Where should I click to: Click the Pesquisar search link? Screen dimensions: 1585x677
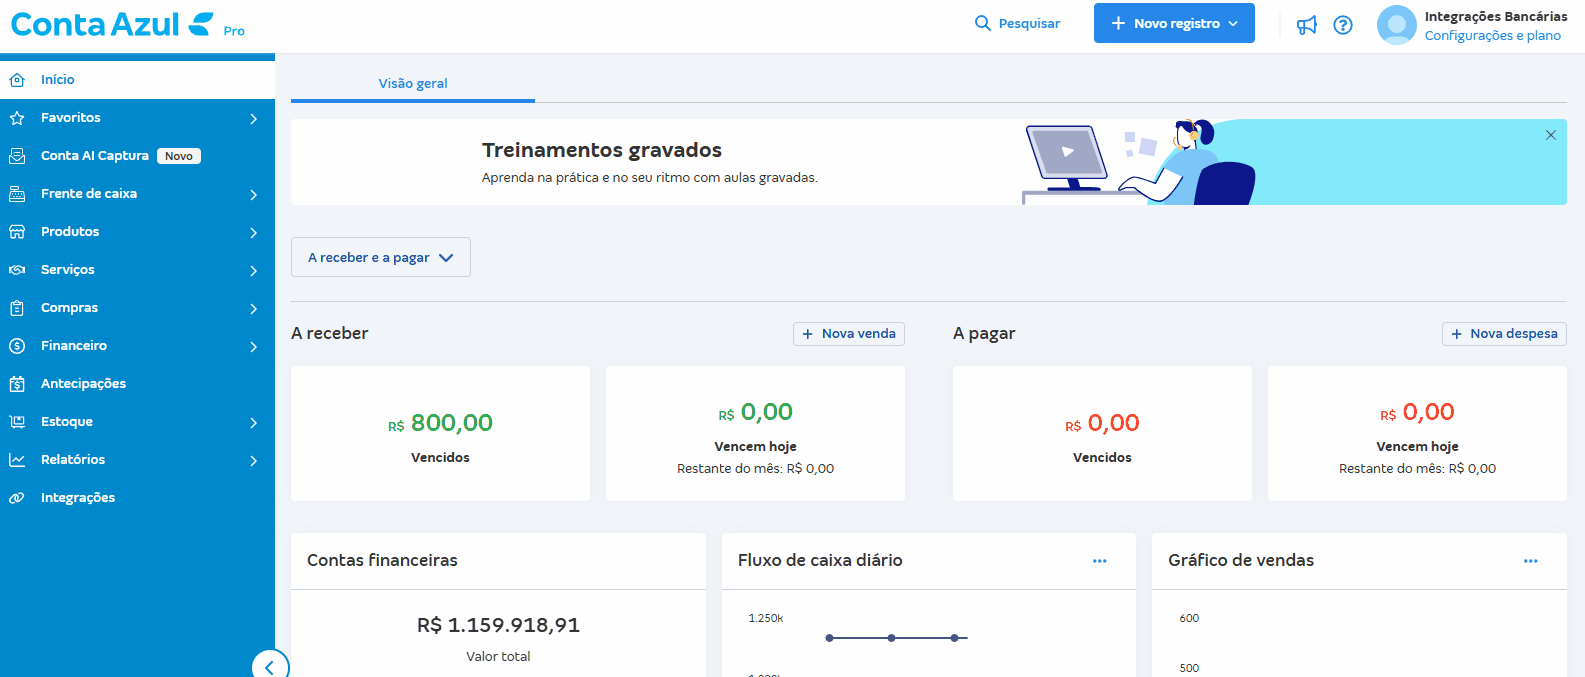[1017, 23]
